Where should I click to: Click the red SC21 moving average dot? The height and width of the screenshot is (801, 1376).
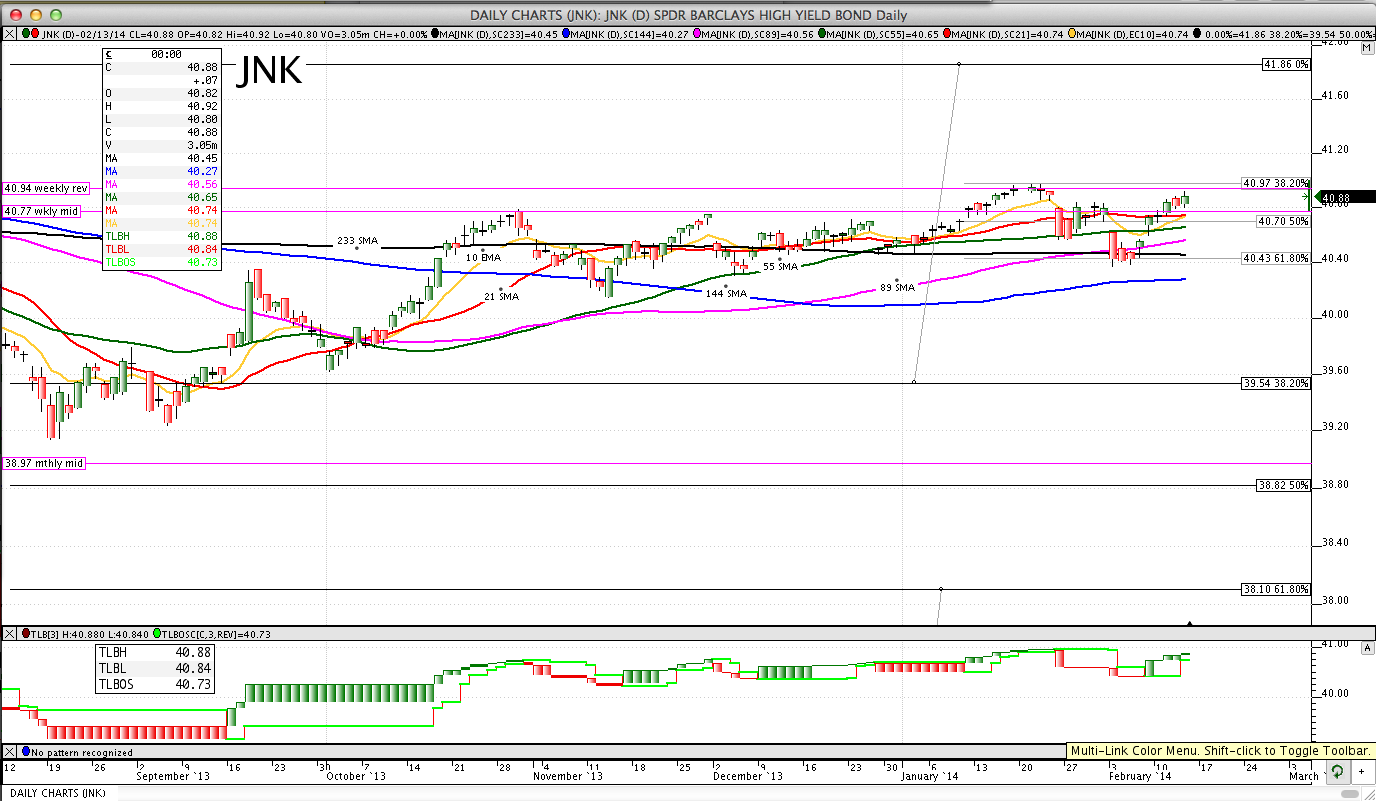(x=946, y=33)
